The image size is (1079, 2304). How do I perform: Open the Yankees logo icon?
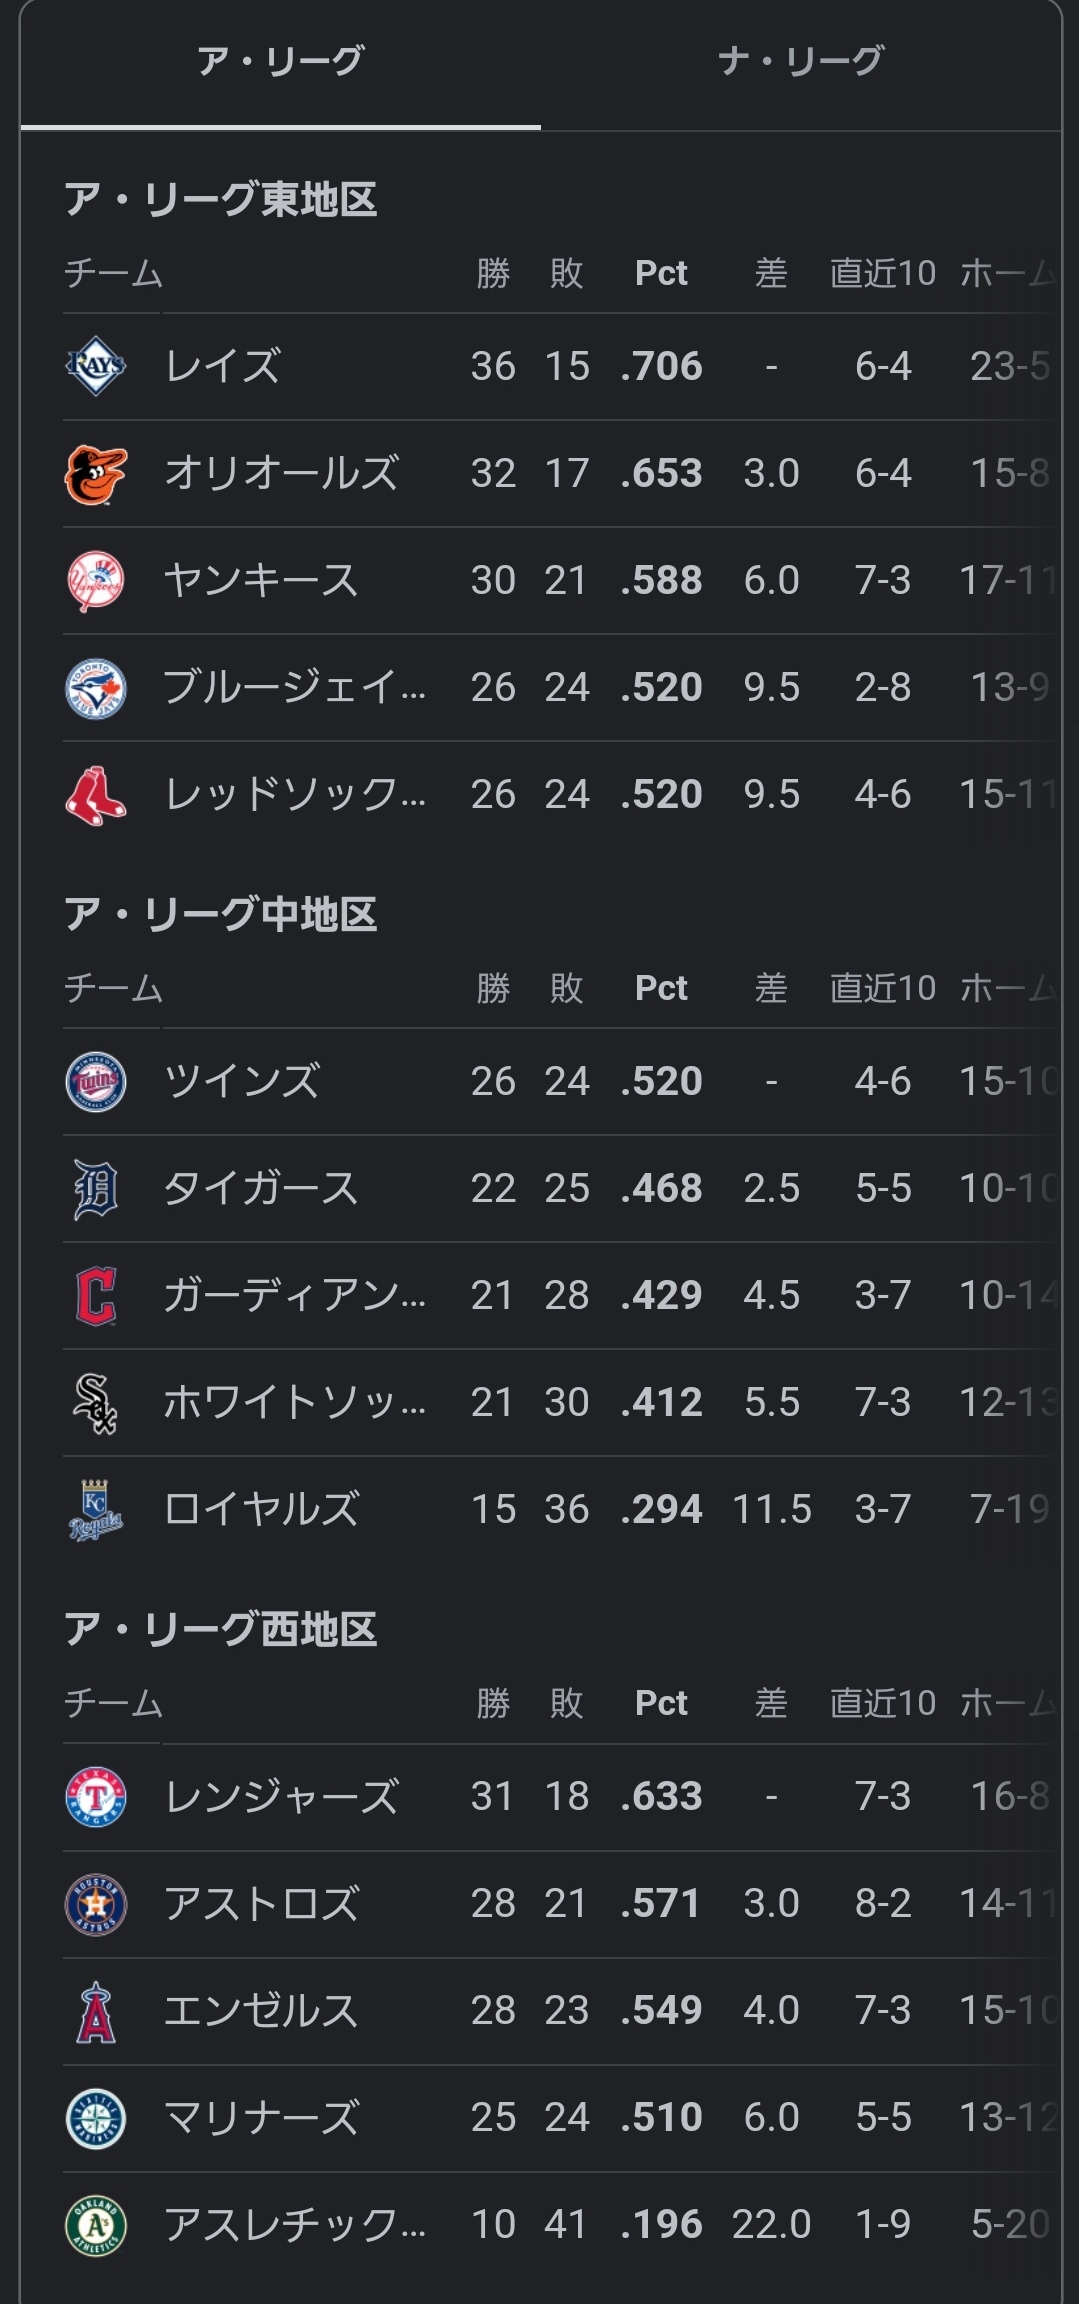click(96, 580)
